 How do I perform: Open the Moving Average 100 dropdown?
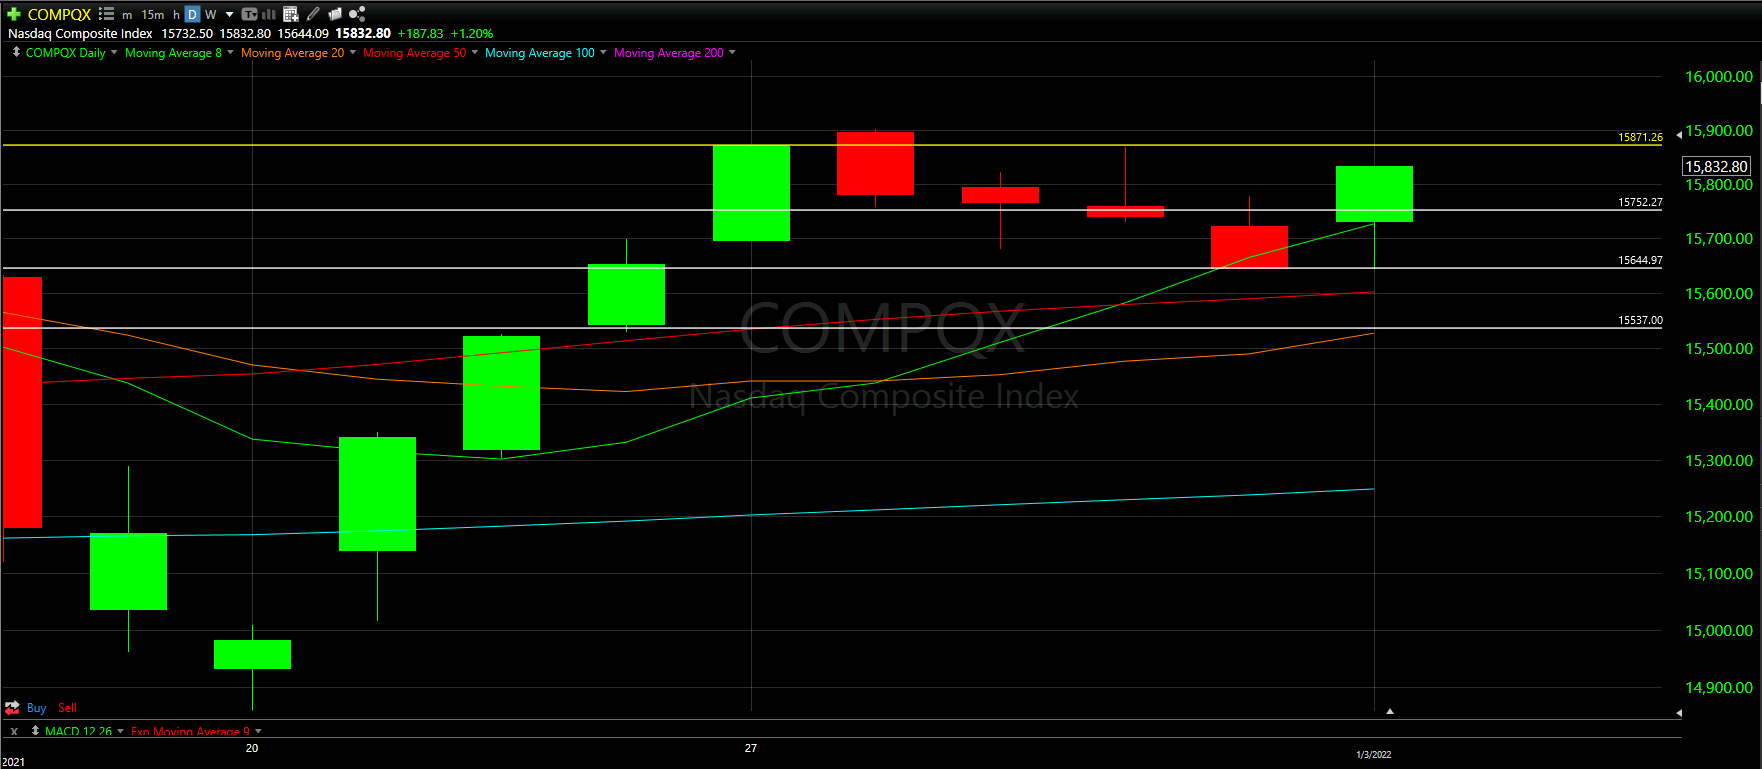[603, 53]
